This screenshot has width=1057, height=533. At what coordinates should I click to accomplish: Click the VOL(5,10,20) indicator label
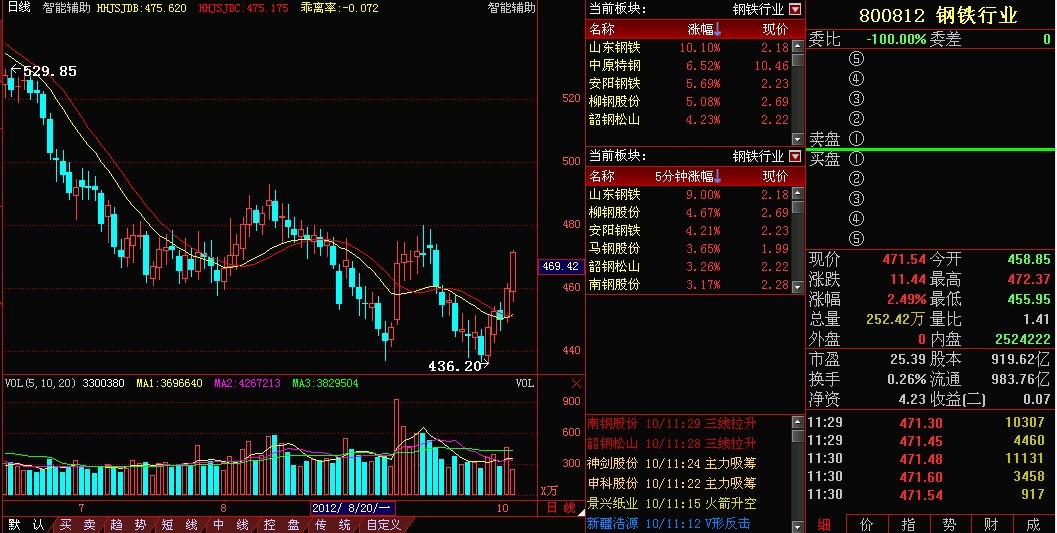40,383
